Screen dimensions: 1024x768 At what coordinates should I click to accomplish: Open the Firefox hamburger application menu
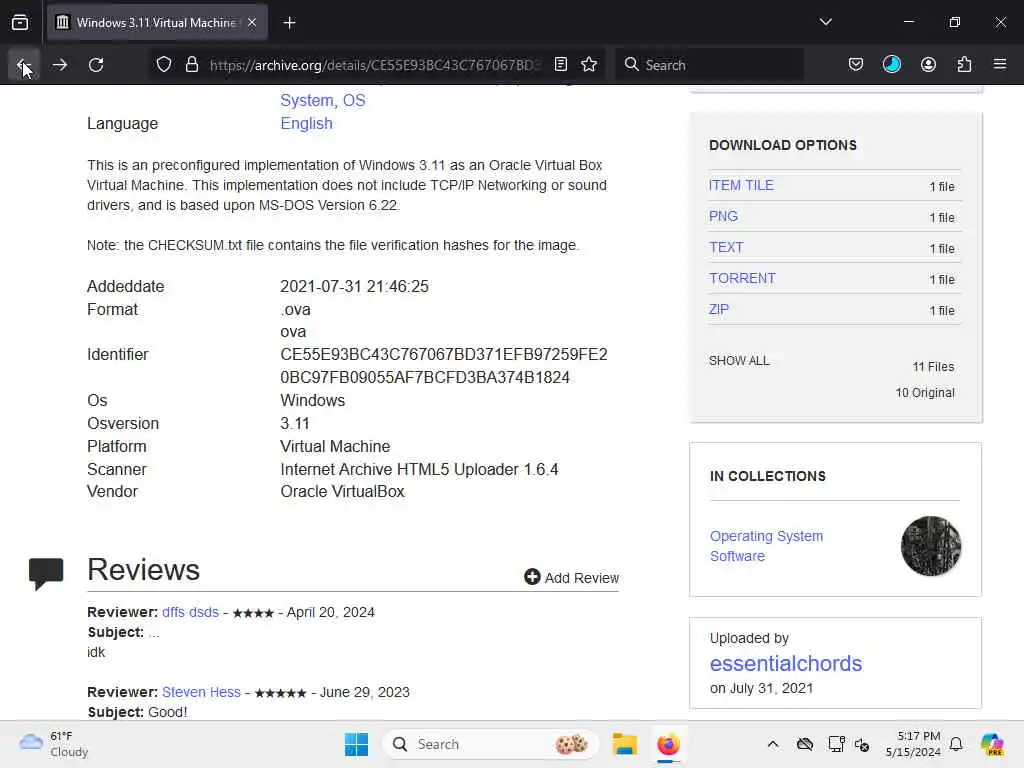tap(1000, 64)
